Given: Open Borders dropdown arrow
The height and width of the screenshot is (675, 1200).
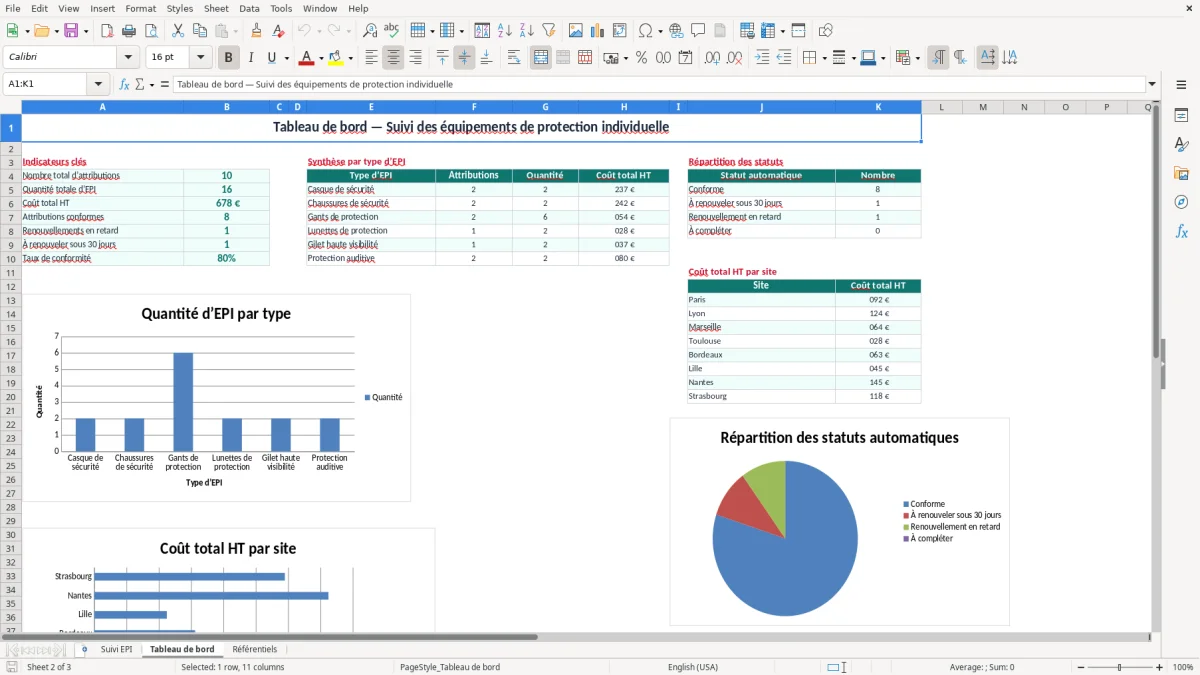Looking at the screenshot, I should click(824, 58).
